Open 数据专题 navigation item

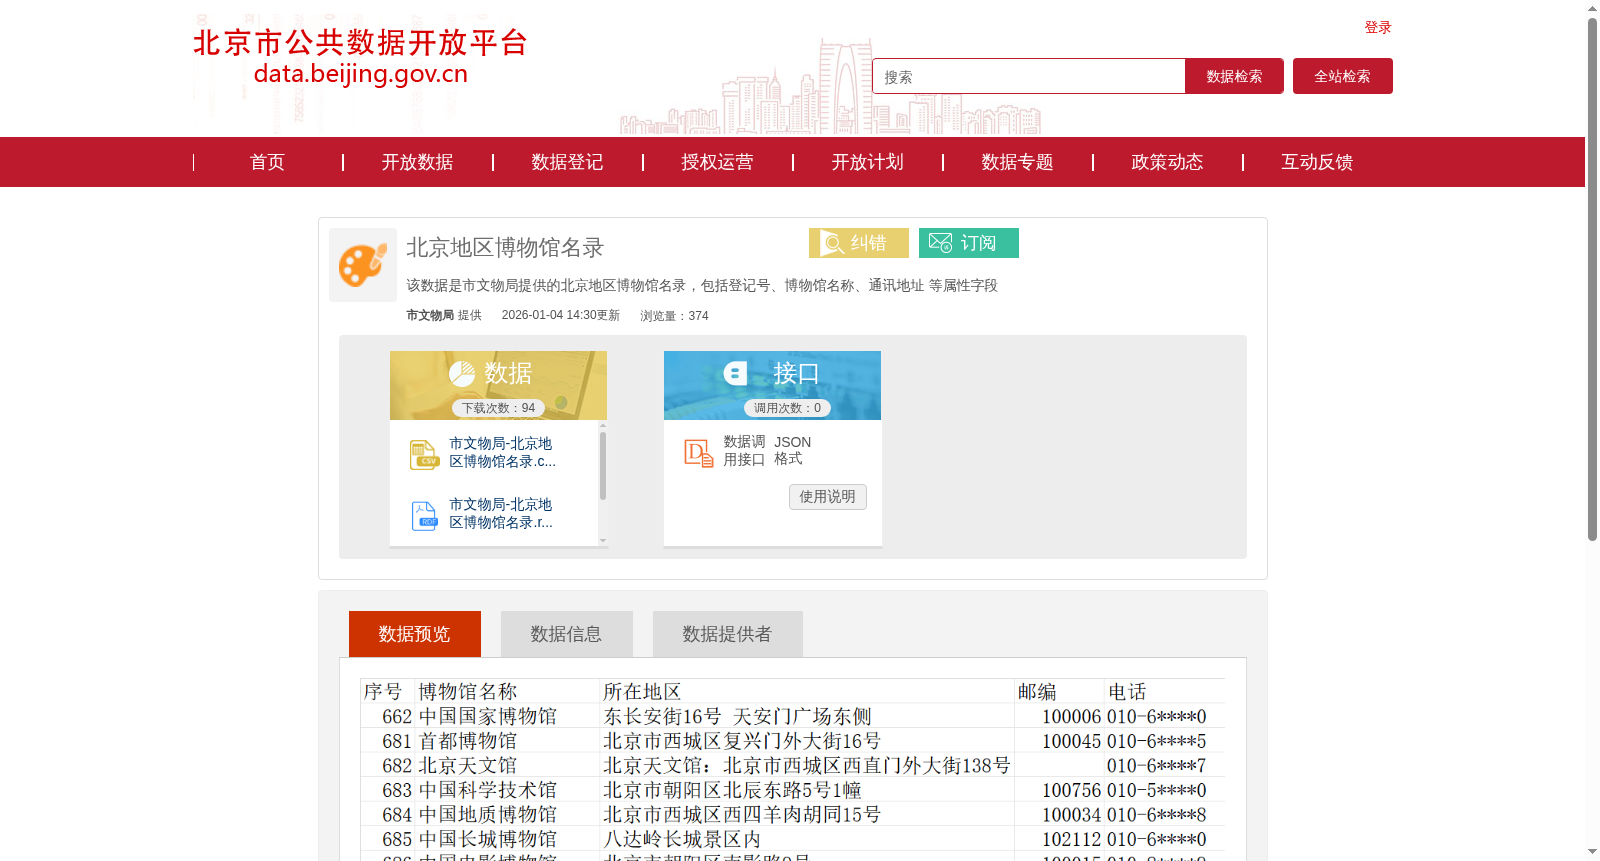tap(1017, 162)
